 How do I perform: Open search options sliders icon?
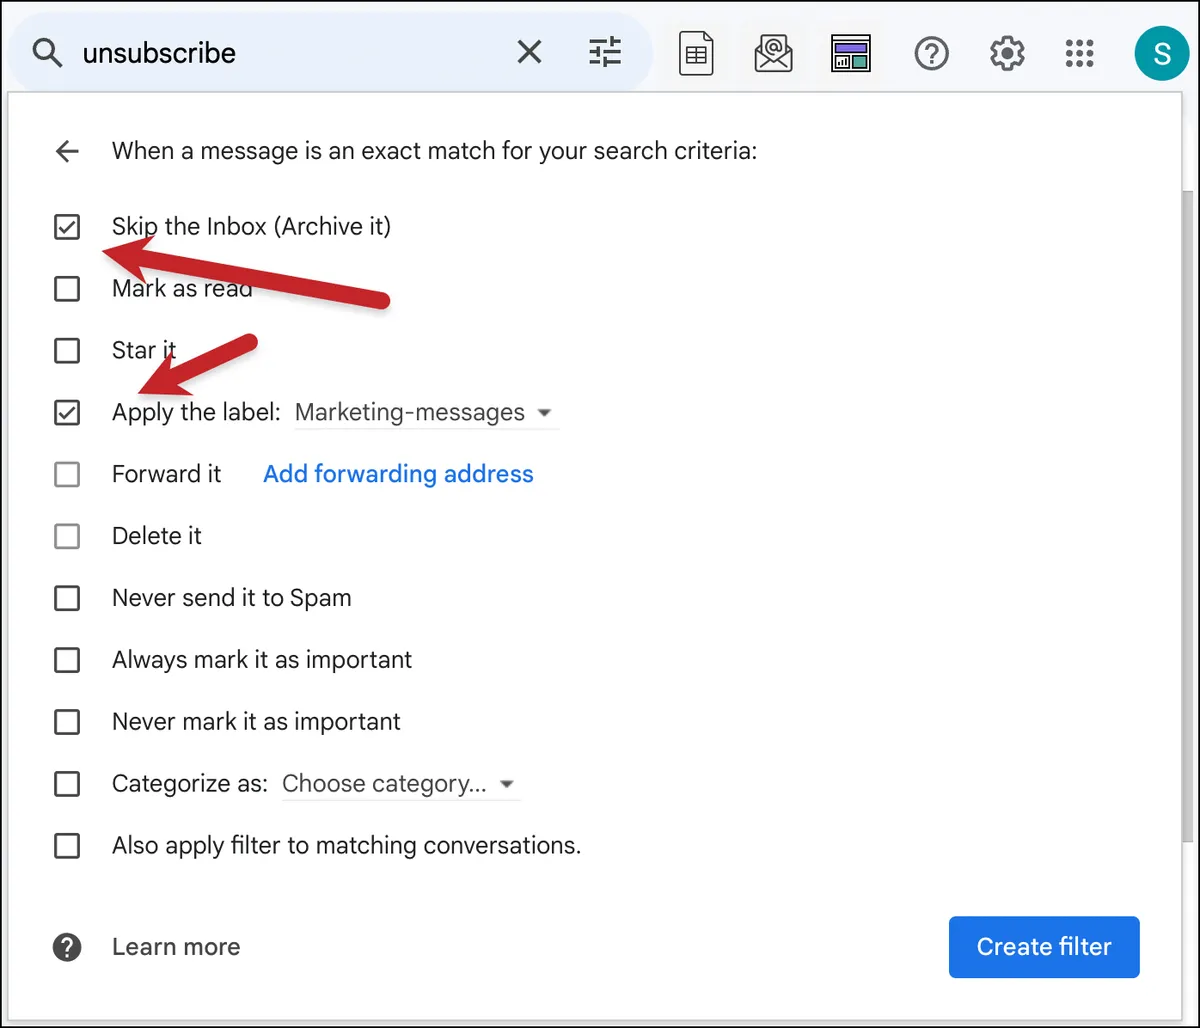point(605,52)
